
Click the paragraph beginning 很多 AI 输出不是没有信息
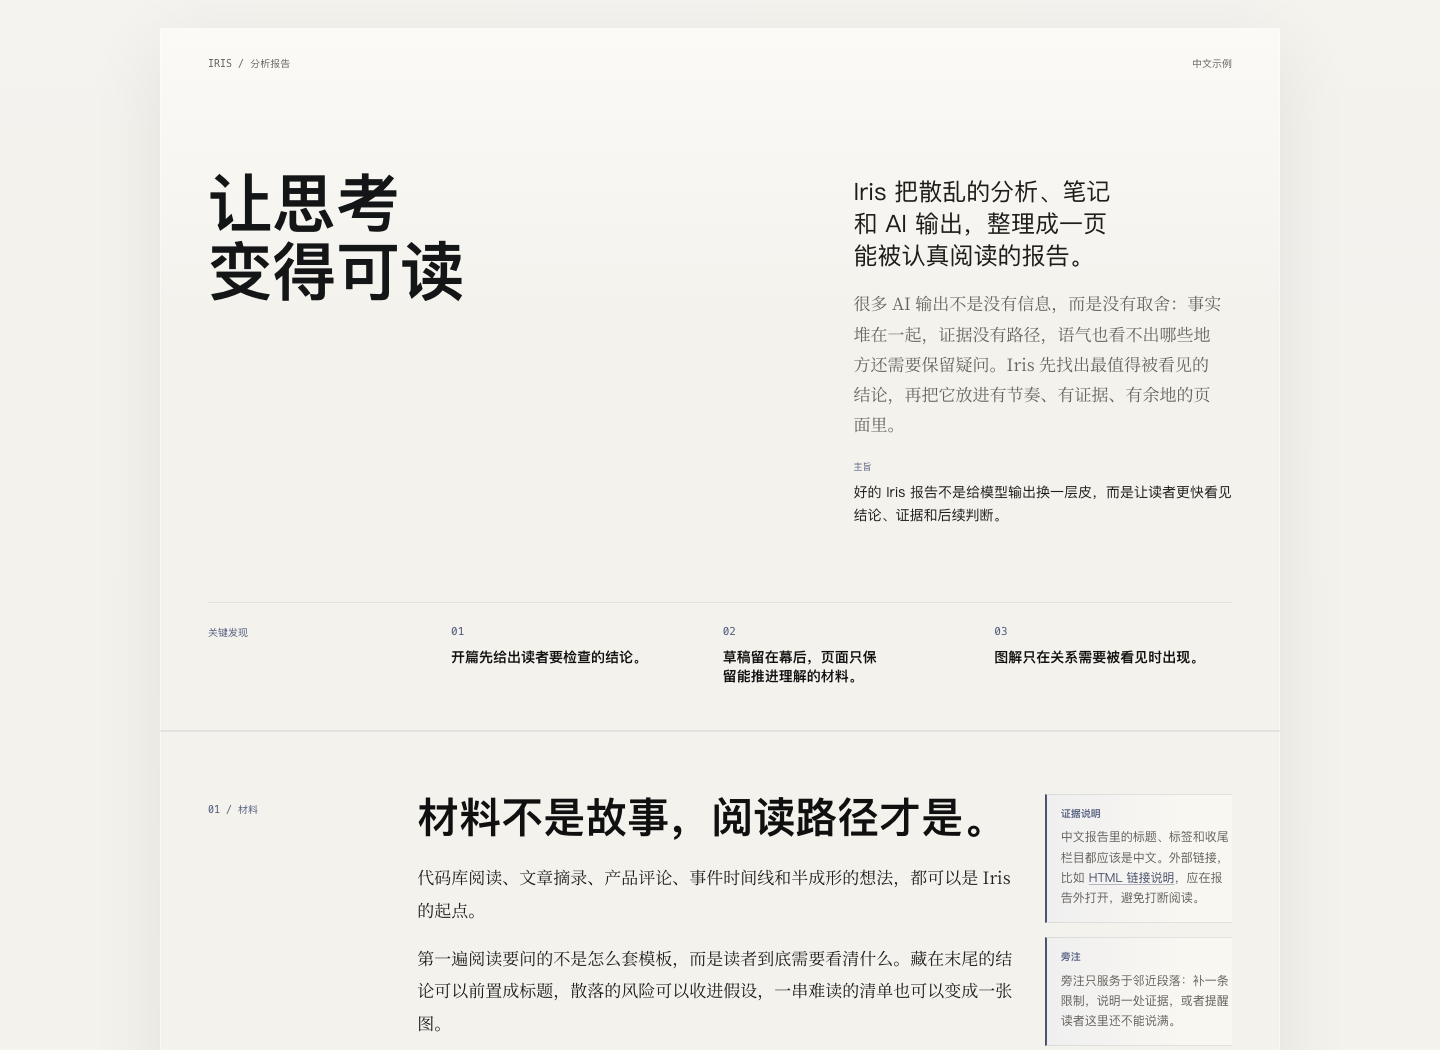tap(1038, 364)
